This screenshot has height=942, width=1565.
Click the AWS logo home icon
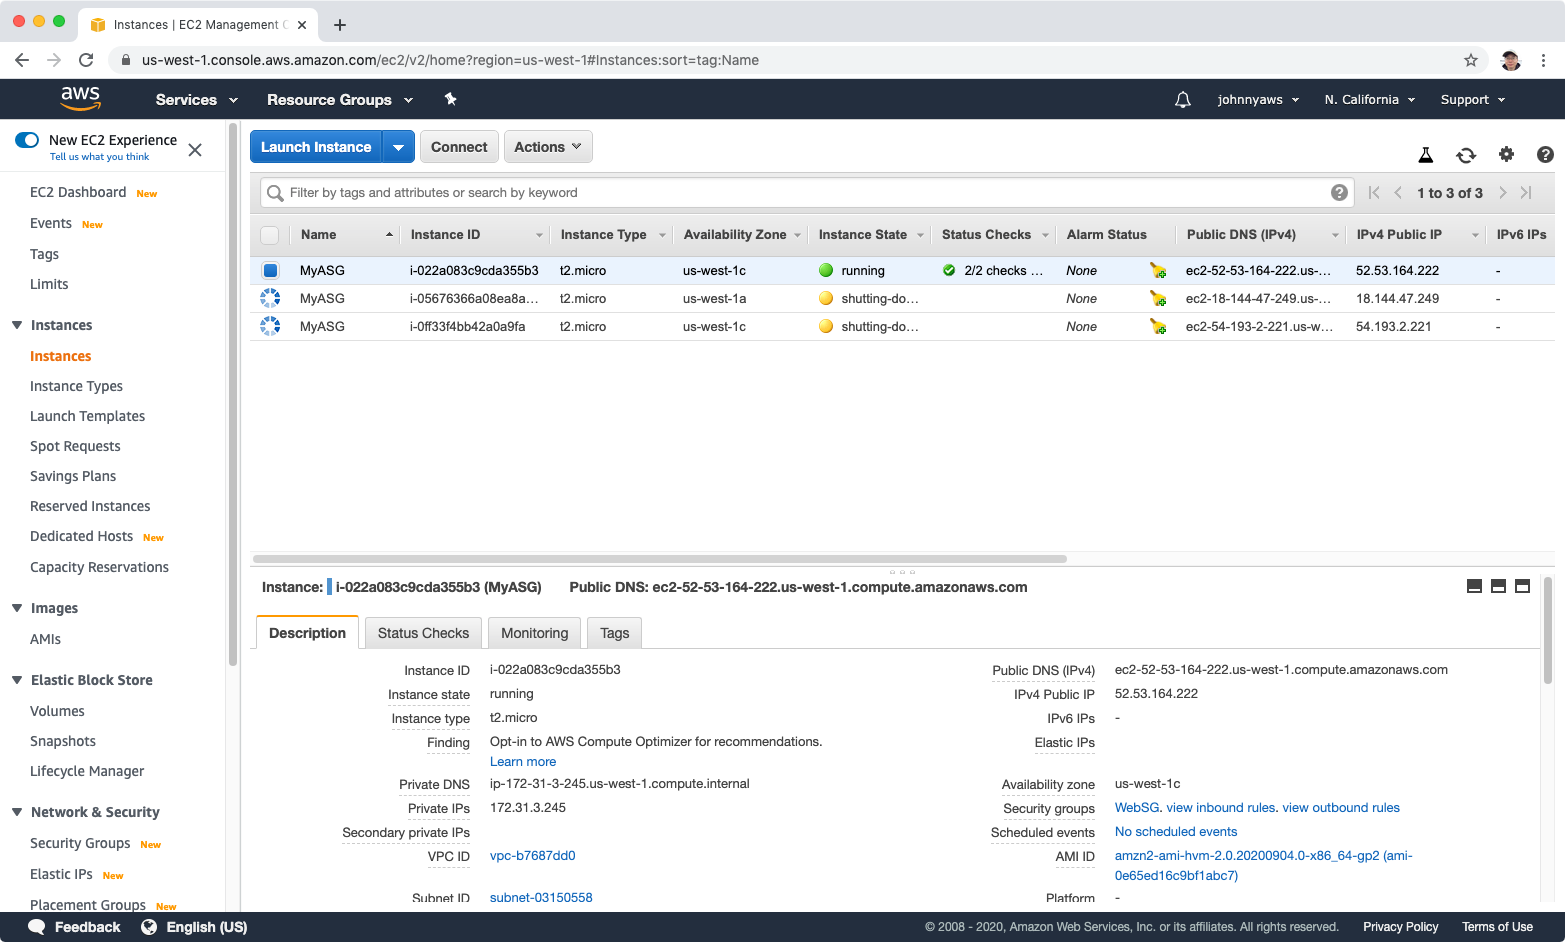point(80,98)
